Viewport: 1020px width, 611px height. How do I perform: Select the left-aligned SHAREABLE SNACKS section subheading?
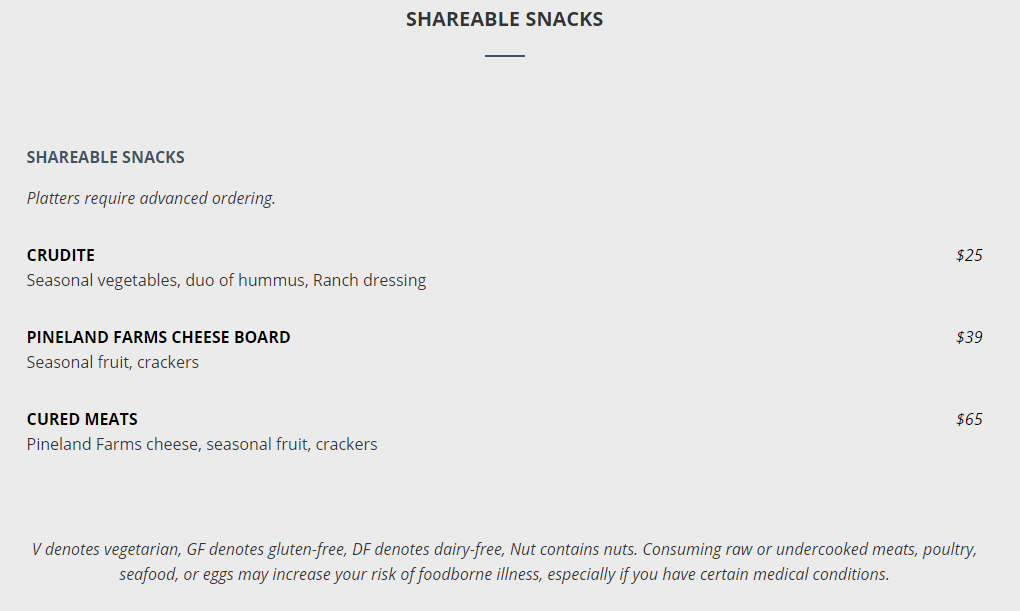click(105, 157)
